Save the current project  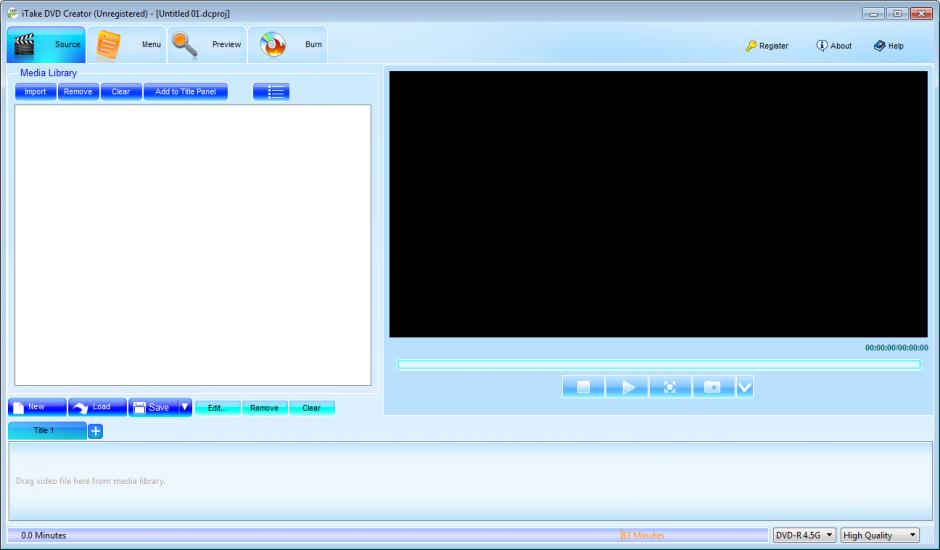pos(153,407)
